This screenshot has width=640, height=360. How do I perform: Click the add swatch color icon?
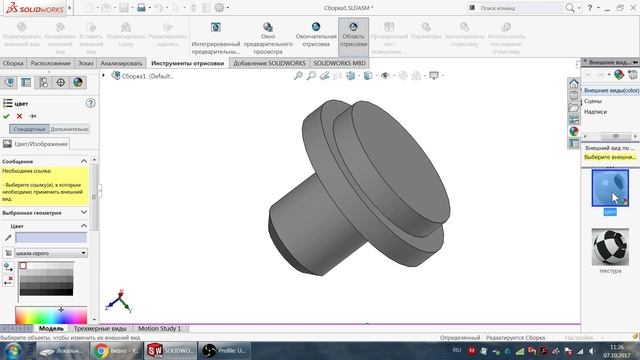click(8, 267)
